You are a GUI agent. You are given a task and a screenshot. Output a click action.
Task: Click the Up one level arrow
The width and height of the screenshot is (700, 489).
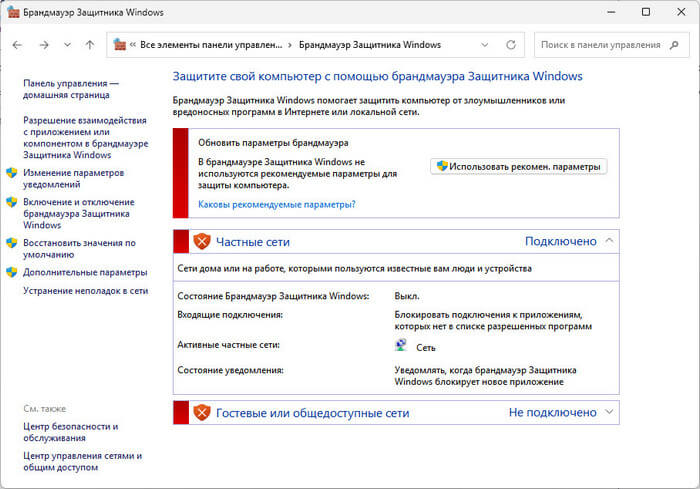(90, 45)
